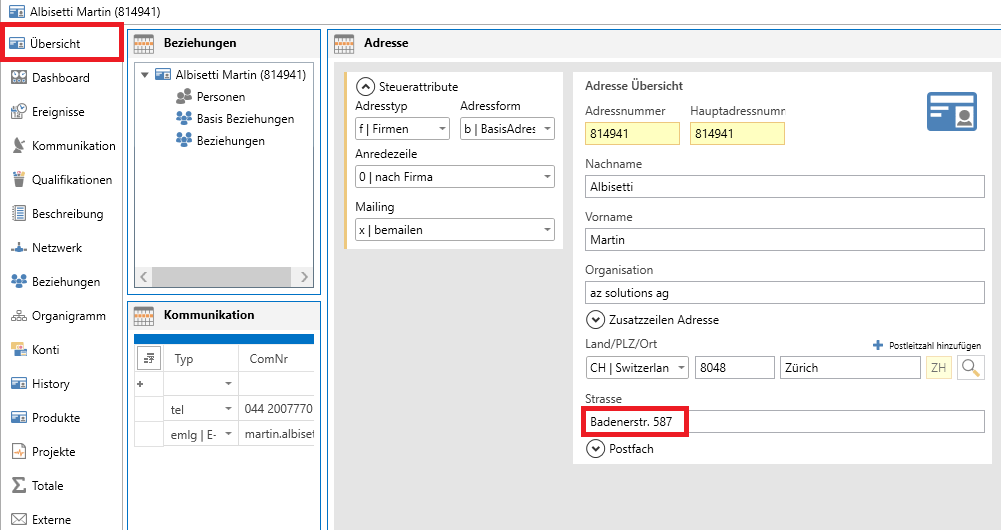The image size is (1001, 530).
Task: Open the Dashboard sidebar icon
Action: [x=19, y=78]
